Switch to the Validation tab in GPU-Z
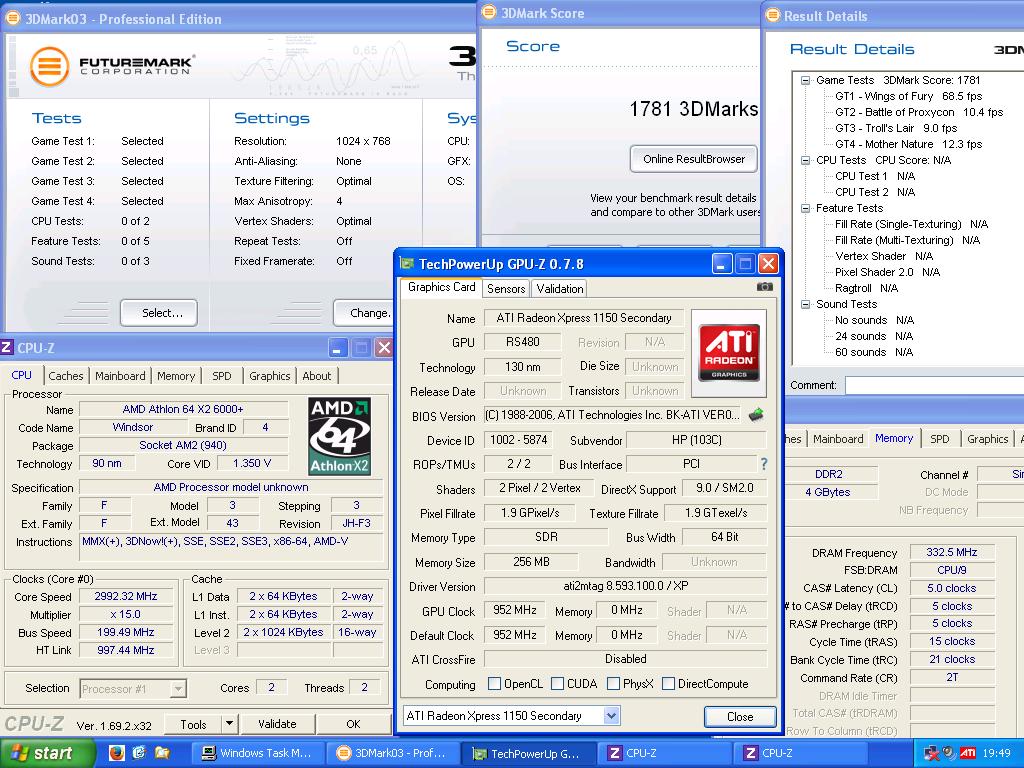The width and height of the screenshot is (1024, 768). click(x=560, y=289)
